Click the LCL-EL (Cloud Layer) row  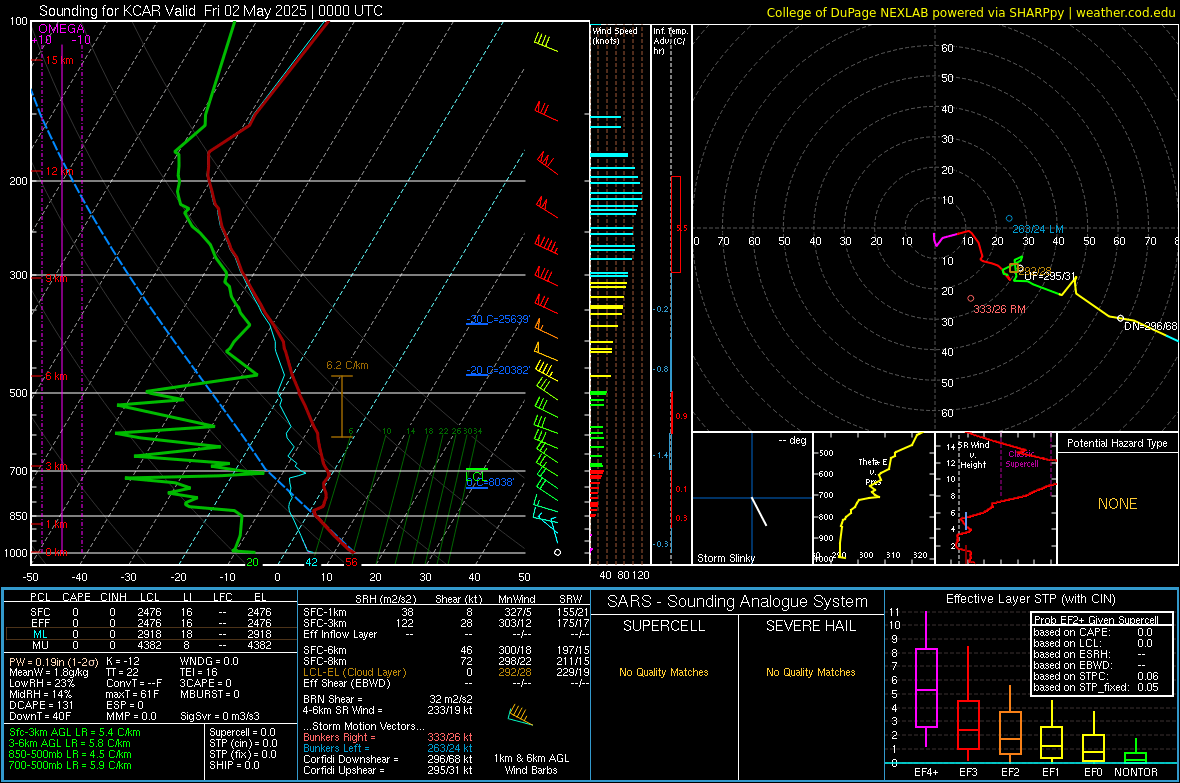point(446,672)
